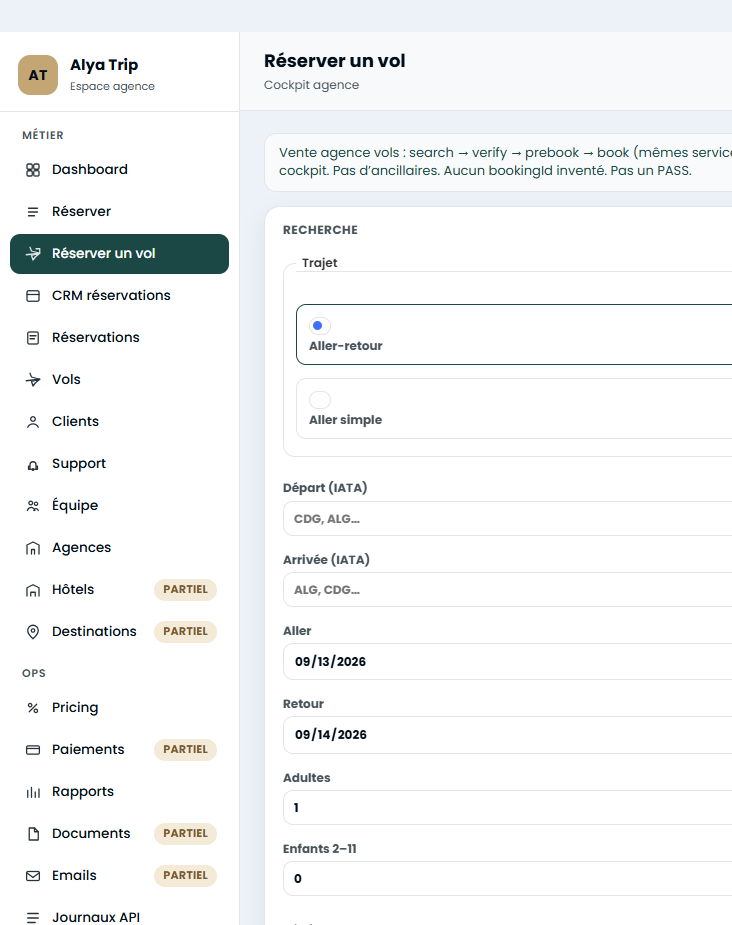This screenshot has height=925, width=732.
Task: Click the Vols plane icon
Action: click(33, 380)
